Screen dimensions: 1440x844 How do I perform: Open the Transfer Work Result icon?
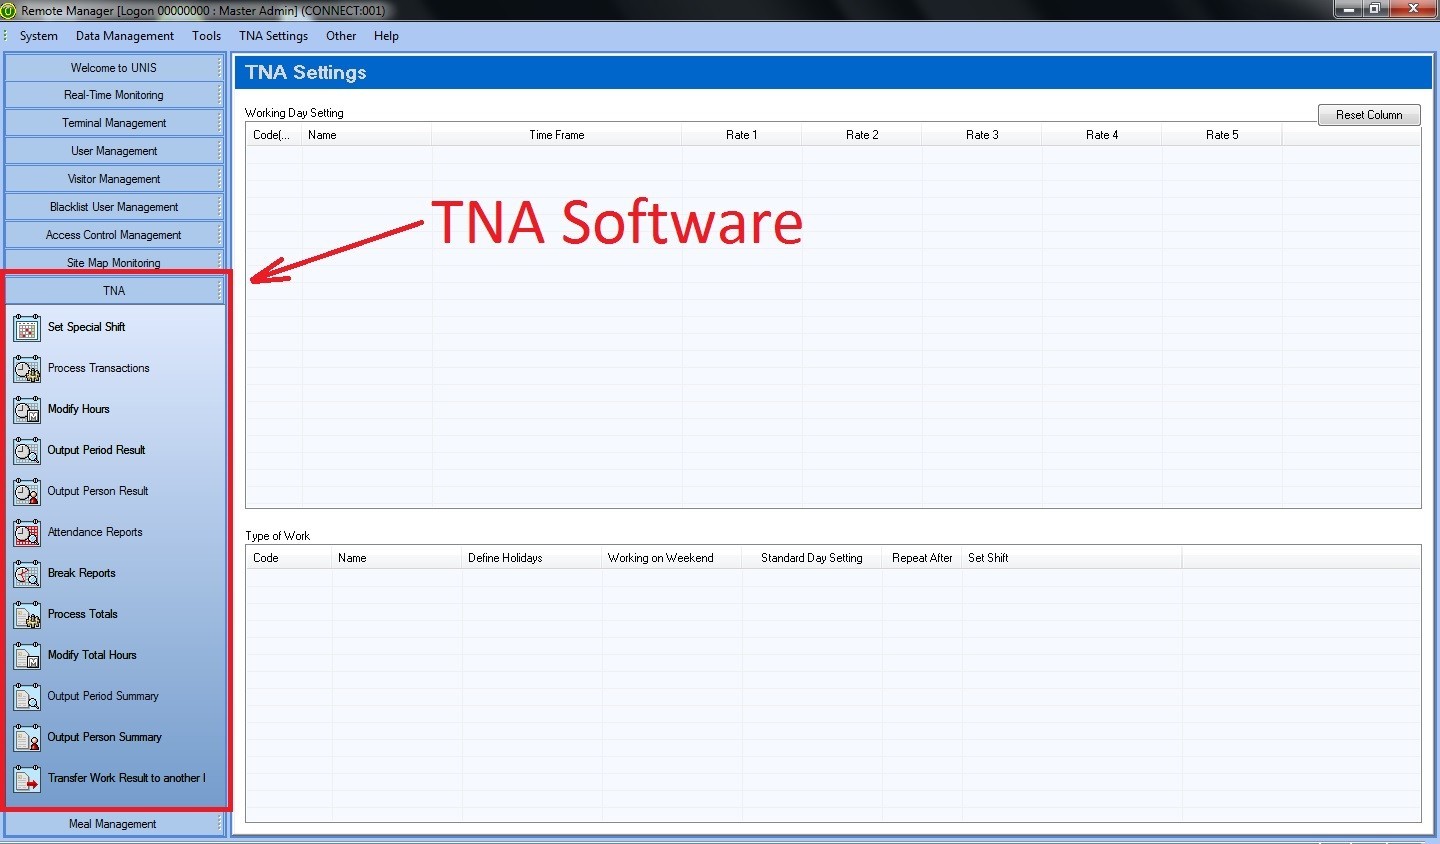(27, 779)
